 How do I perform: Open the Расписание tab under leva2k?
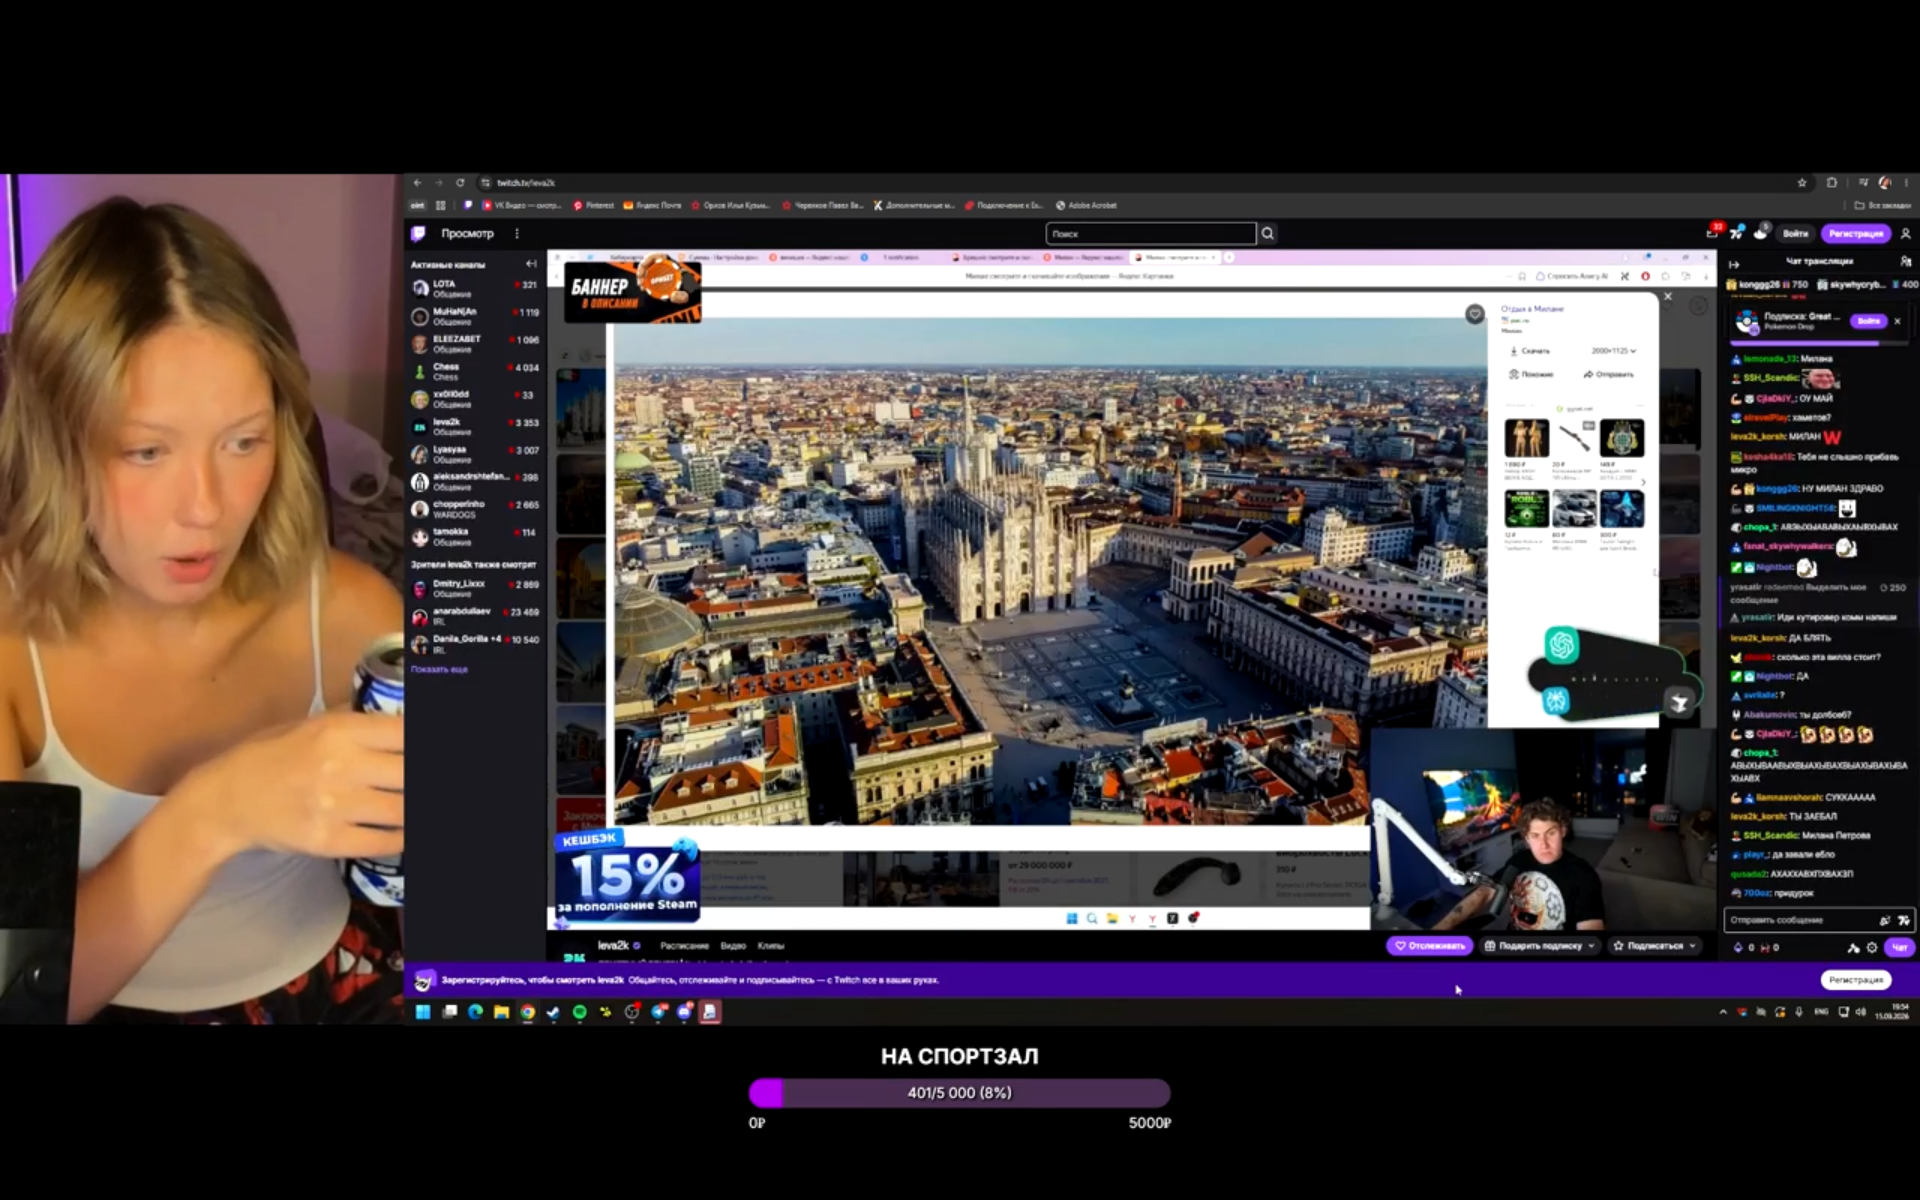(x=684, y=945)
